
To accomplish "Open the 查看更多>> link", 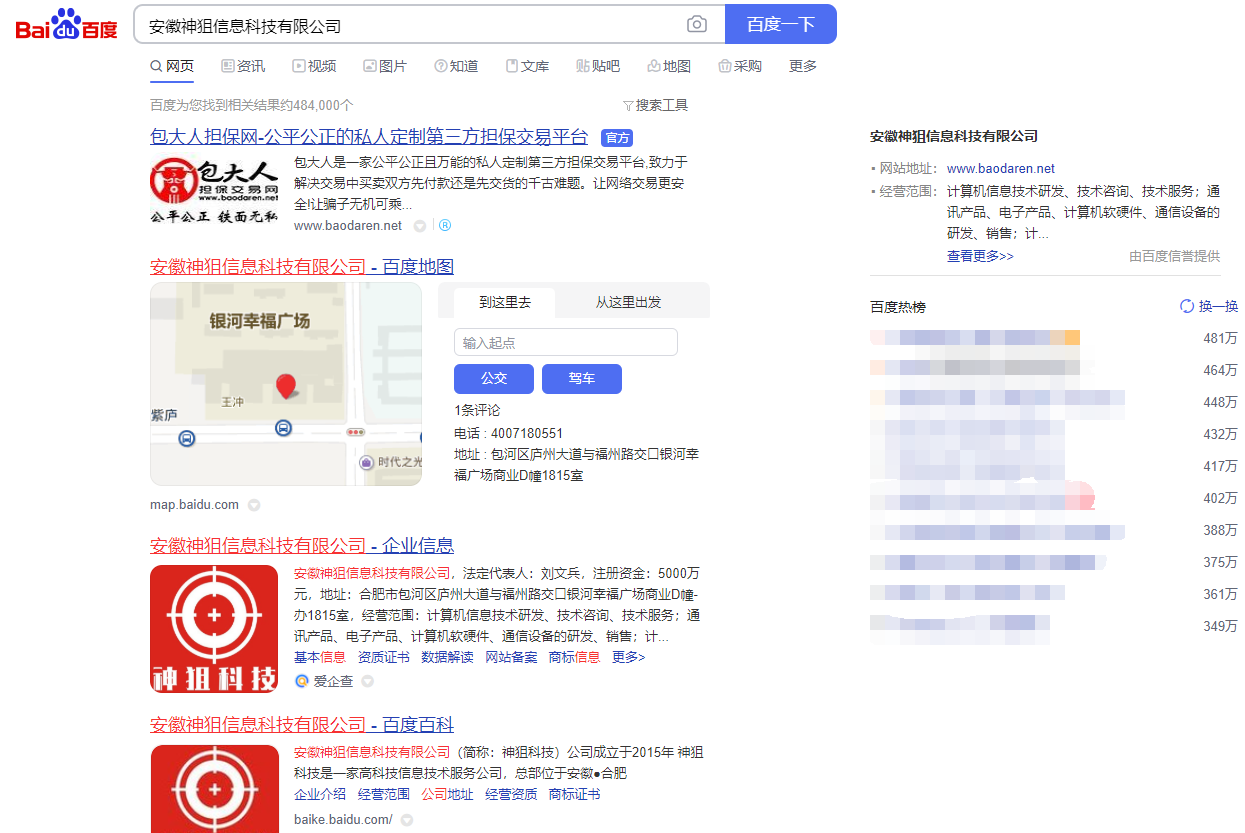I will click(980, 256).
